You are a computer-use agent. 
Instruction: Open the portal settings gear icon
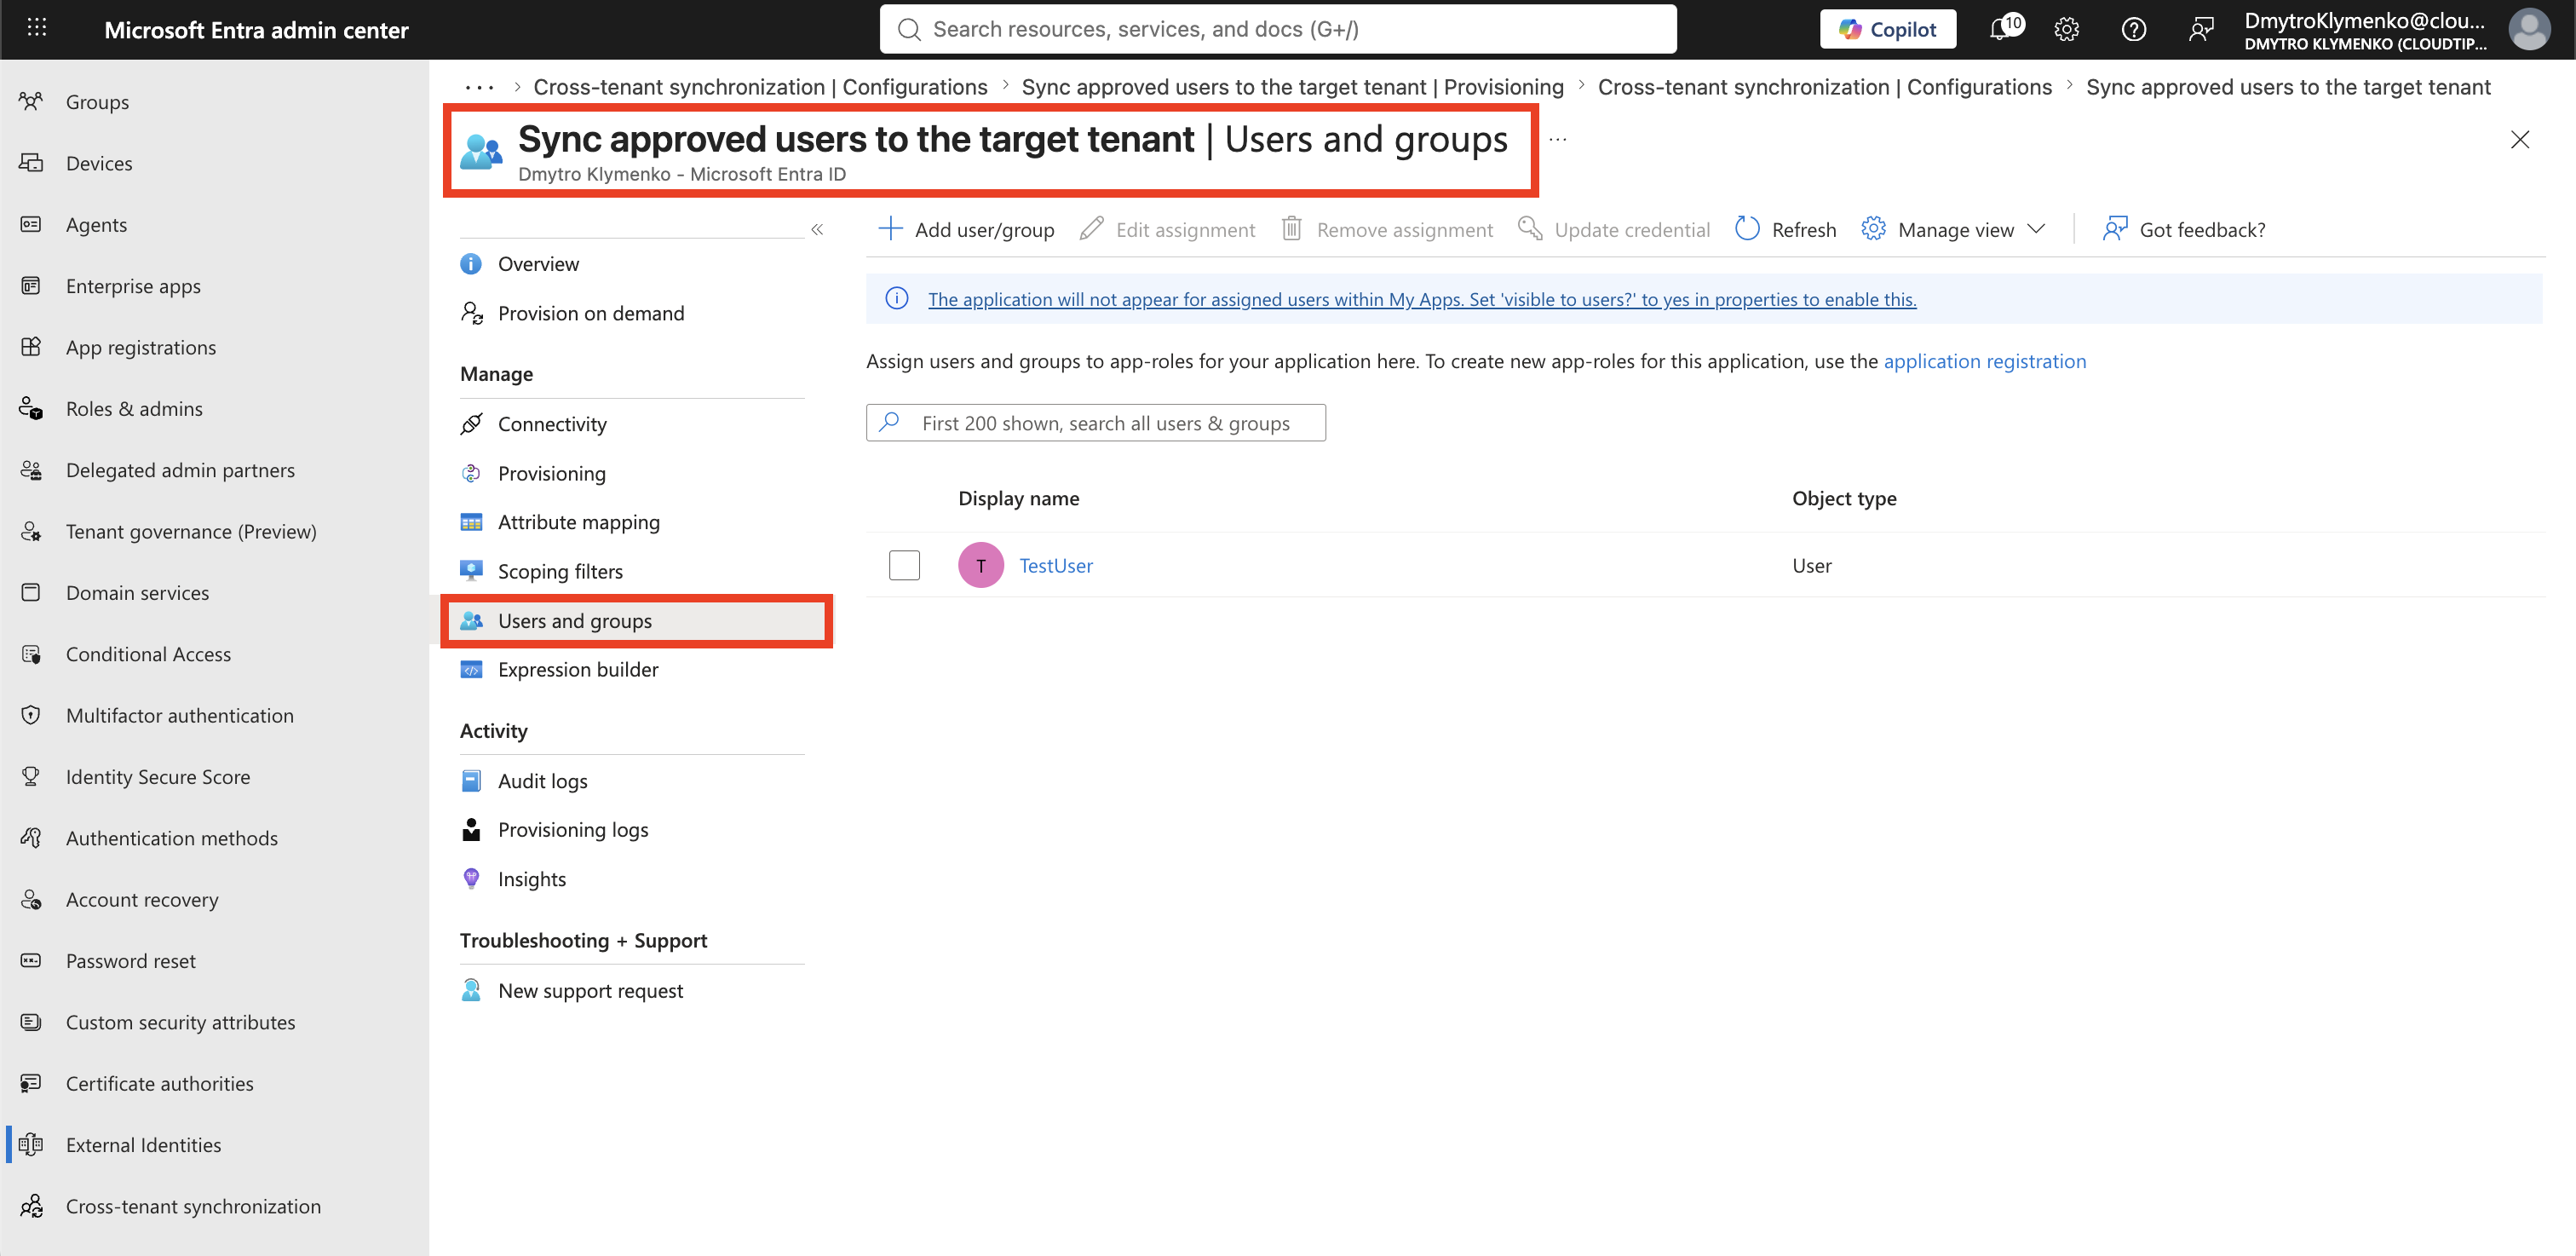click(2066, 29)
